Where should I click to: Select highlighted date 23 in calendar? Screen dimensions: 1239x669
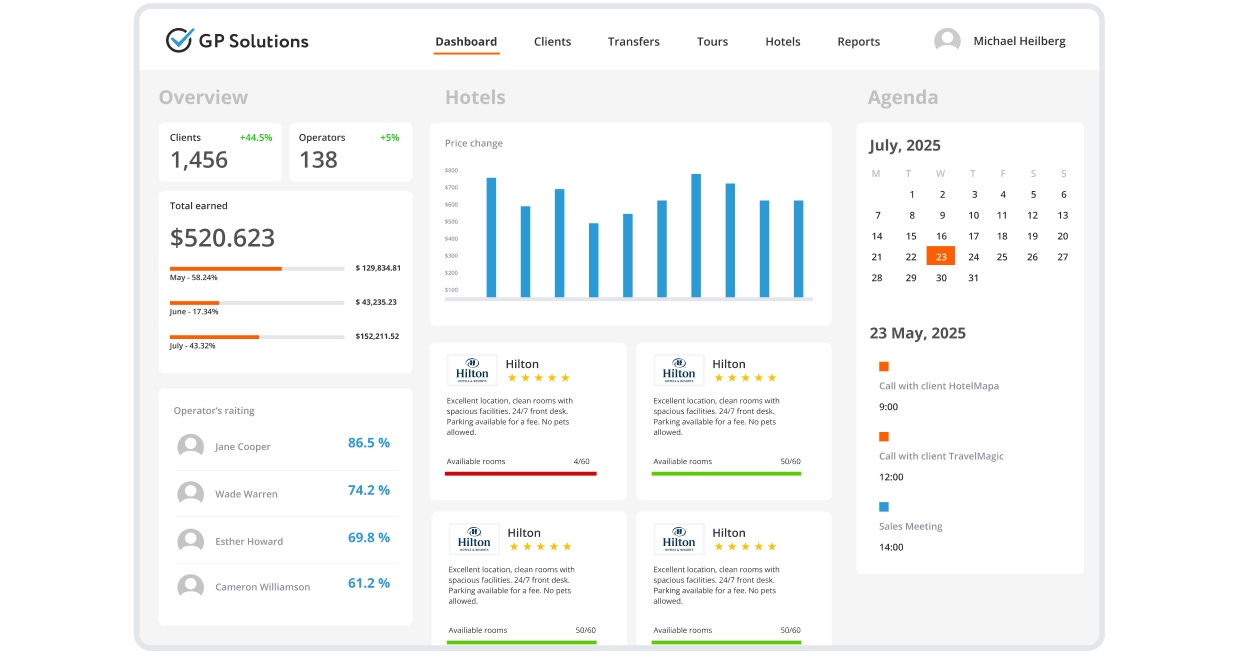click(x=941, y=256)
